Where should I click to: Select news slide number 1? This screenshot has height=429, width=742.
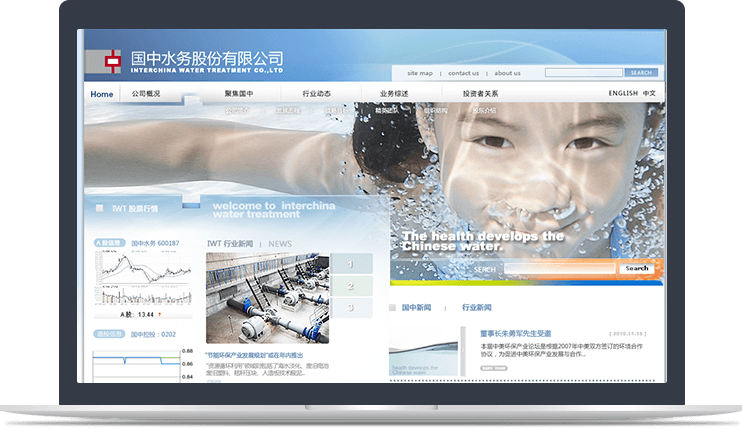[x=351, y=264]
